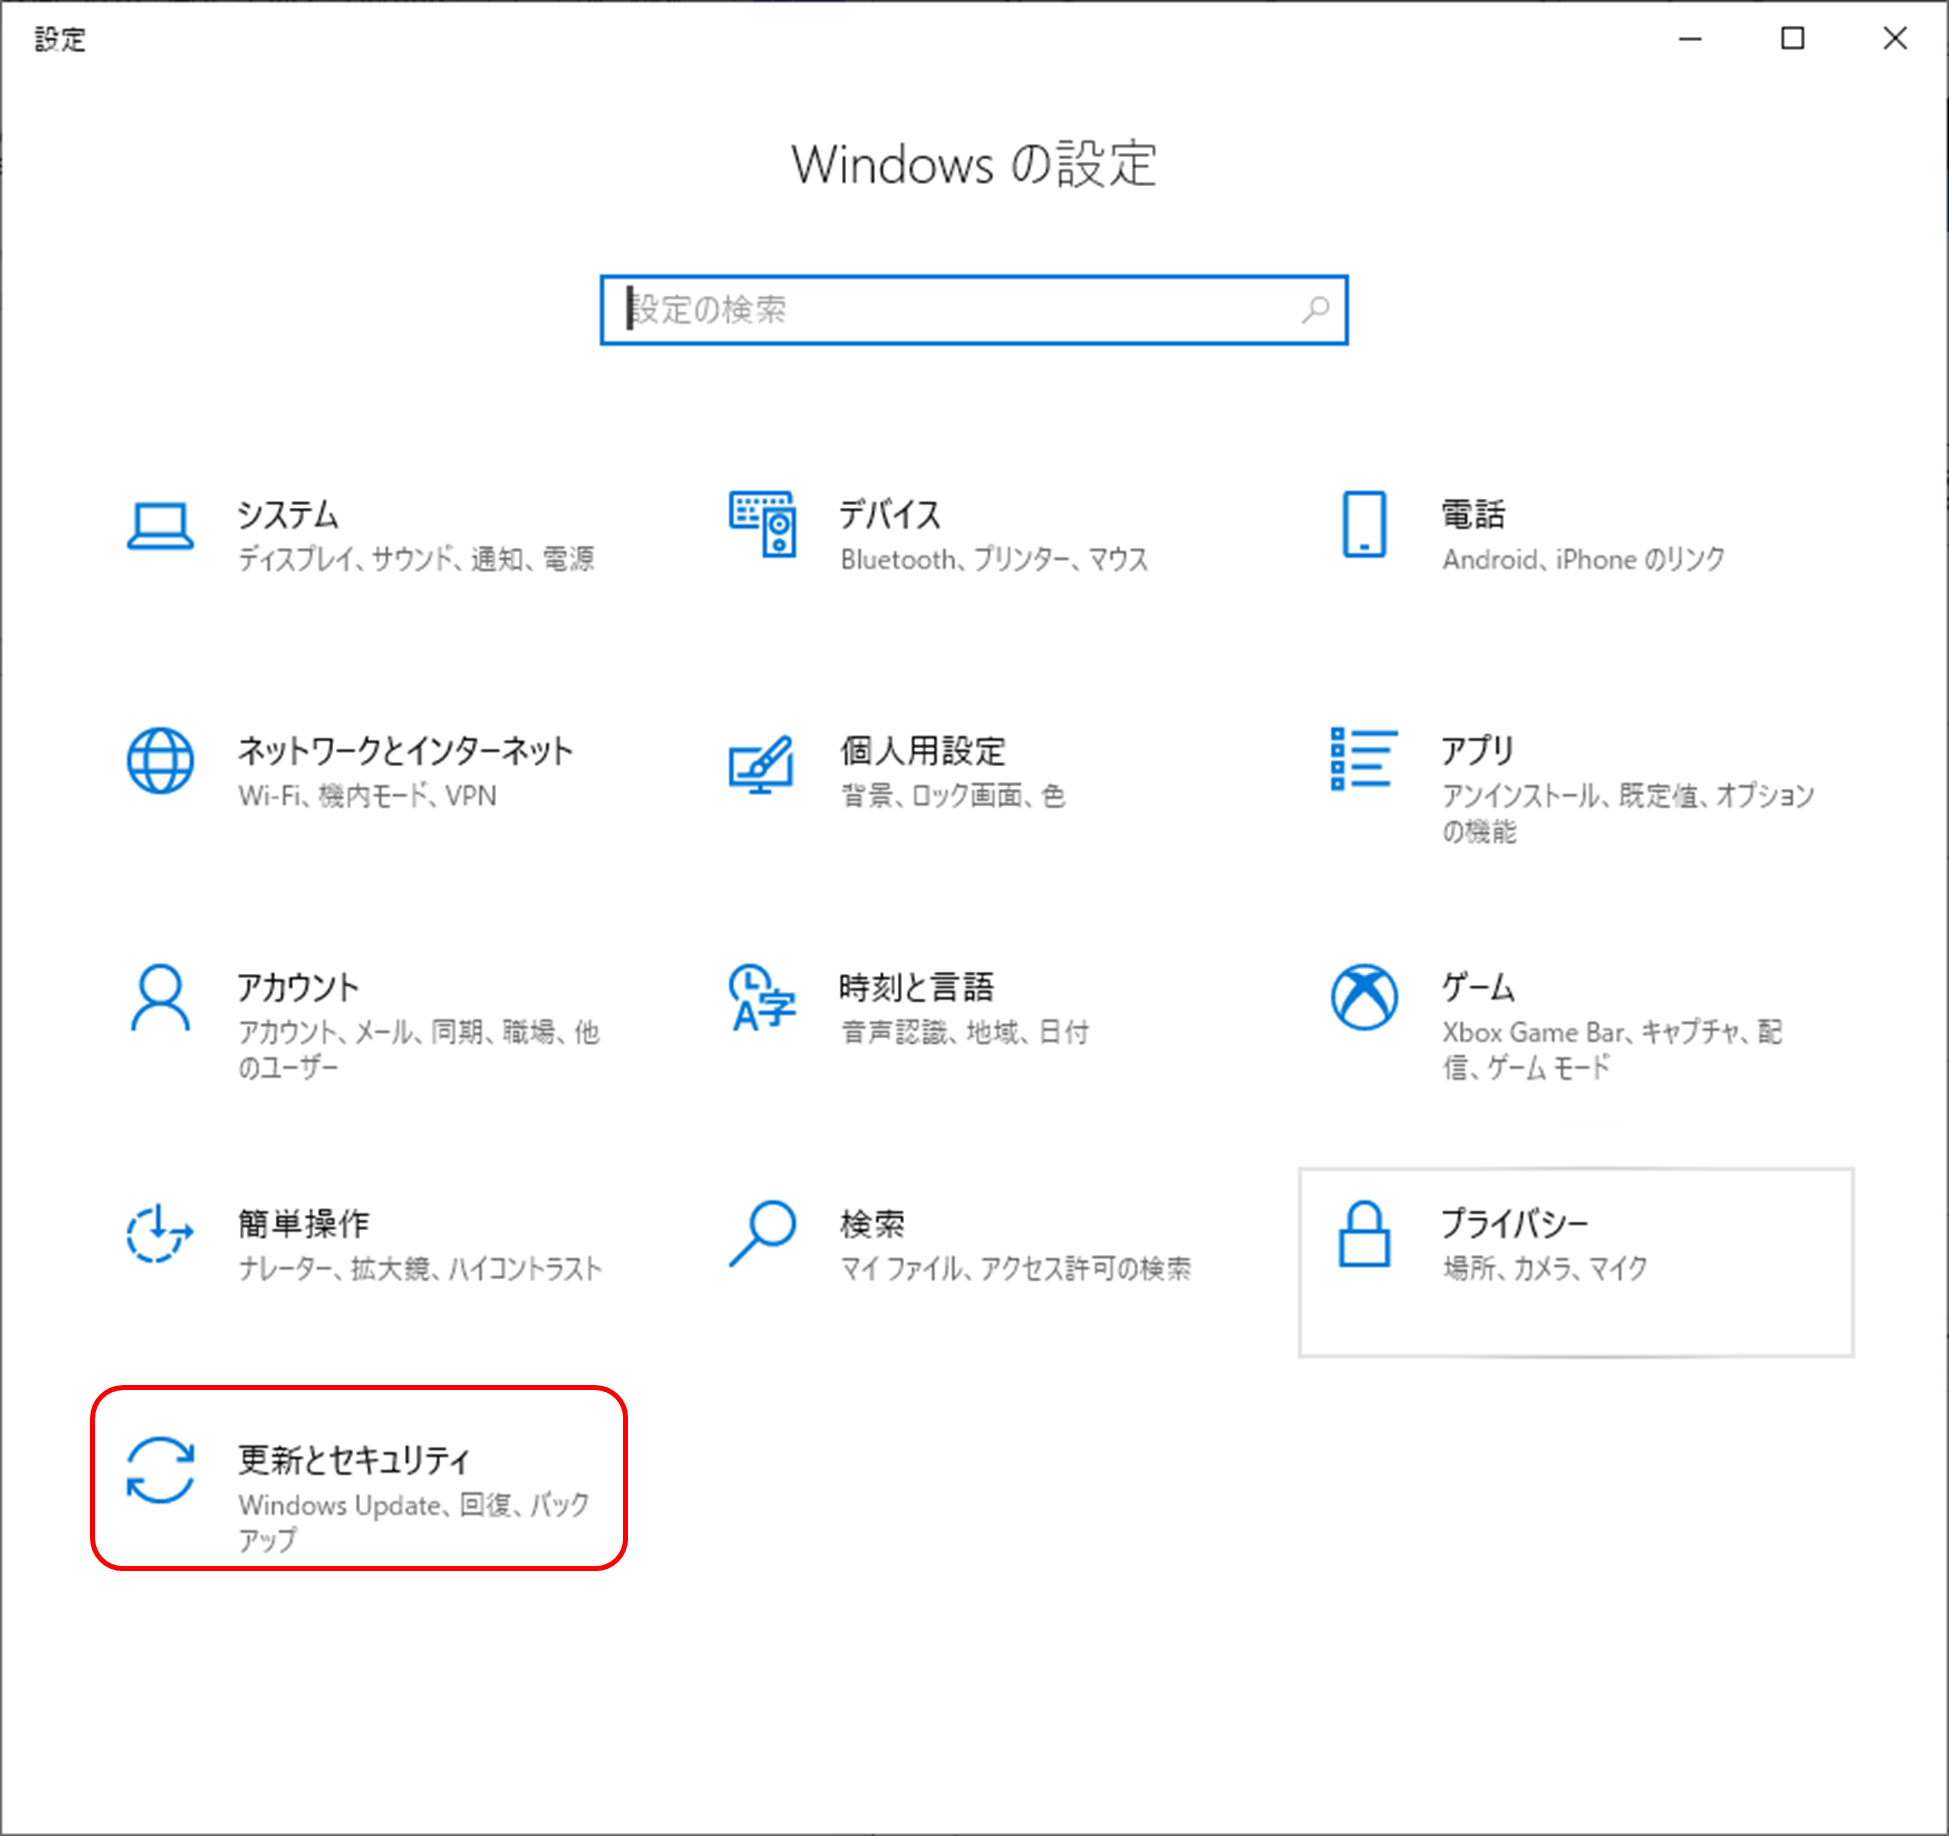Select the ネットワークとインターネット globe icon
The width and height of the screenshot is (1949, 1836).
pos(160,761)
